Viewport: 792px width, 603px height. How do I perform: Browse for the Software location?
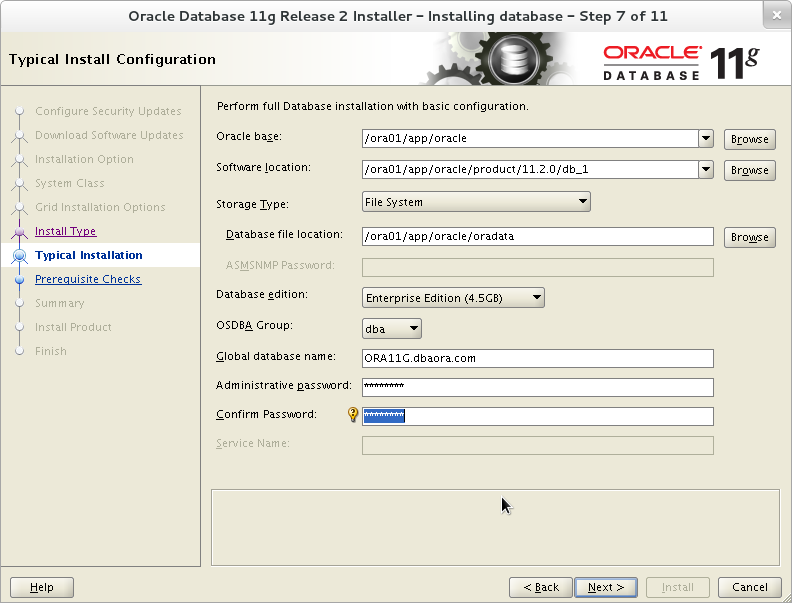750,171
